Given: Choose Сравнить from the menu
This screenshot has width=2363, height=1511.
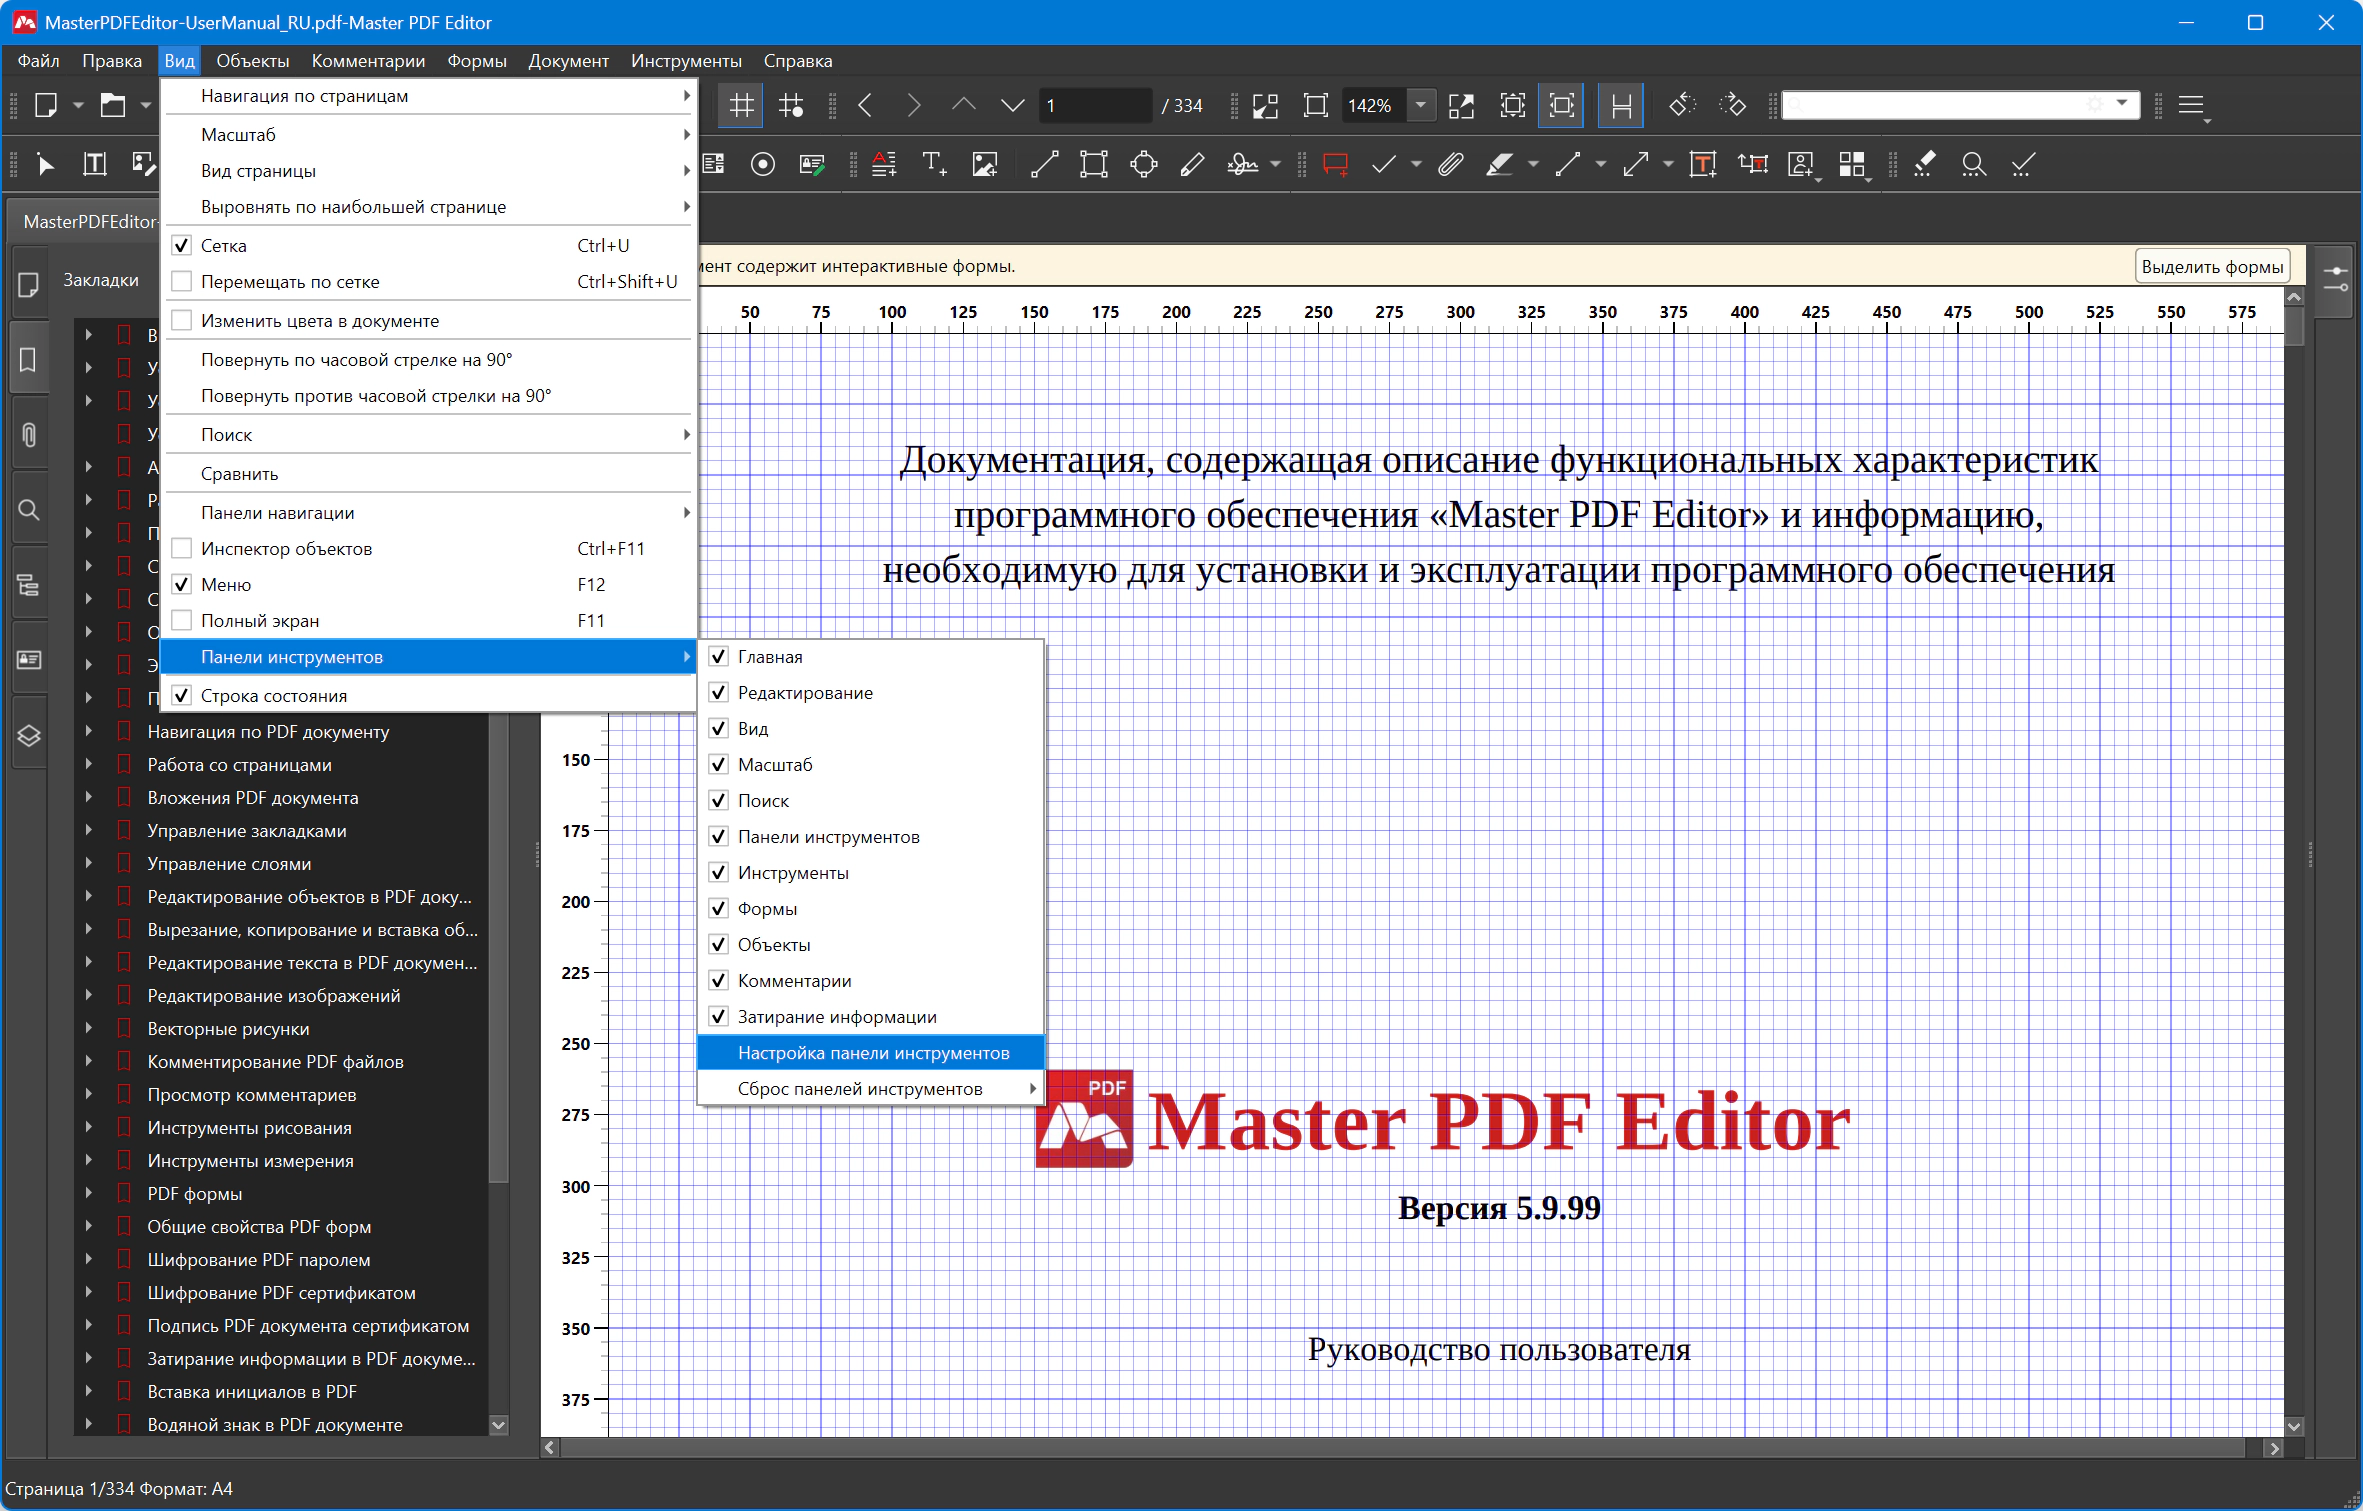Looking at the screenshot, I should click(428, 473).
